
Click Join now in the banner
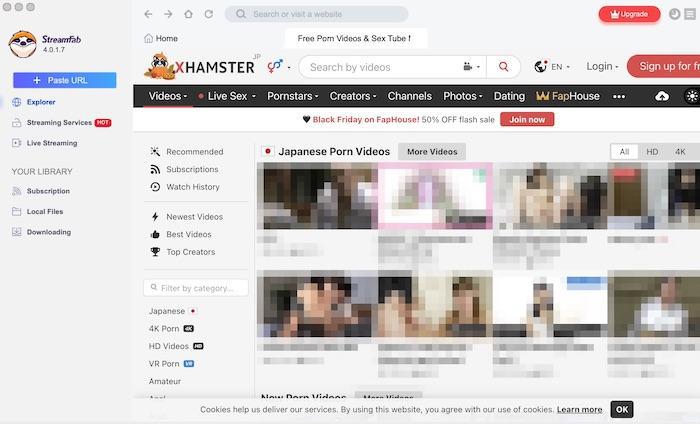tap(527, 120)
